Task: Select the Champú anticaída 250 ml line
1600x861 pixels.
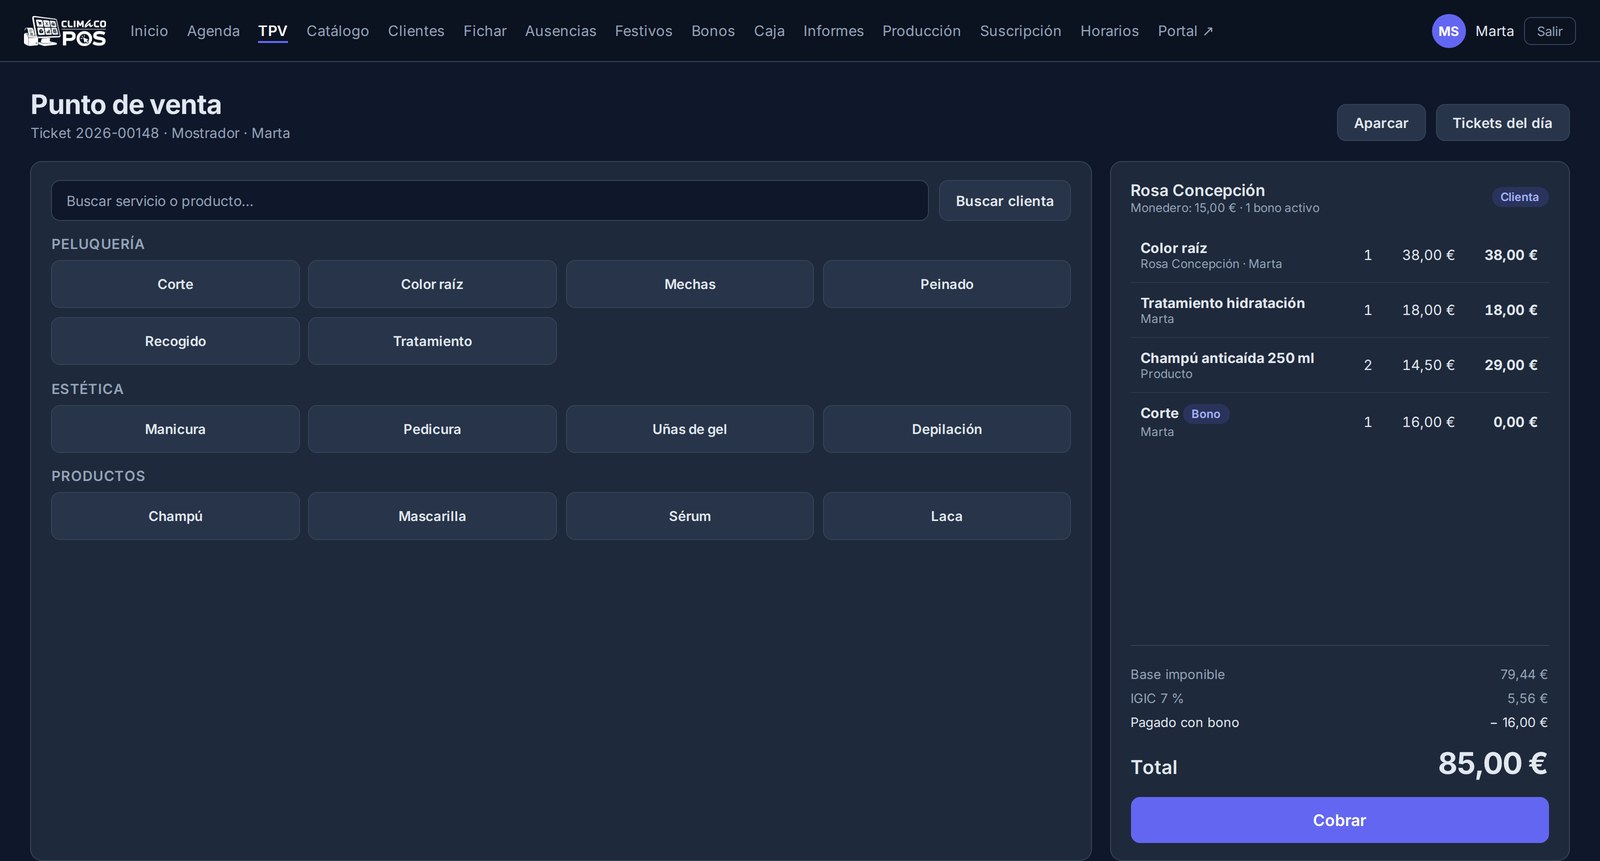Action: coord(1339,365)
